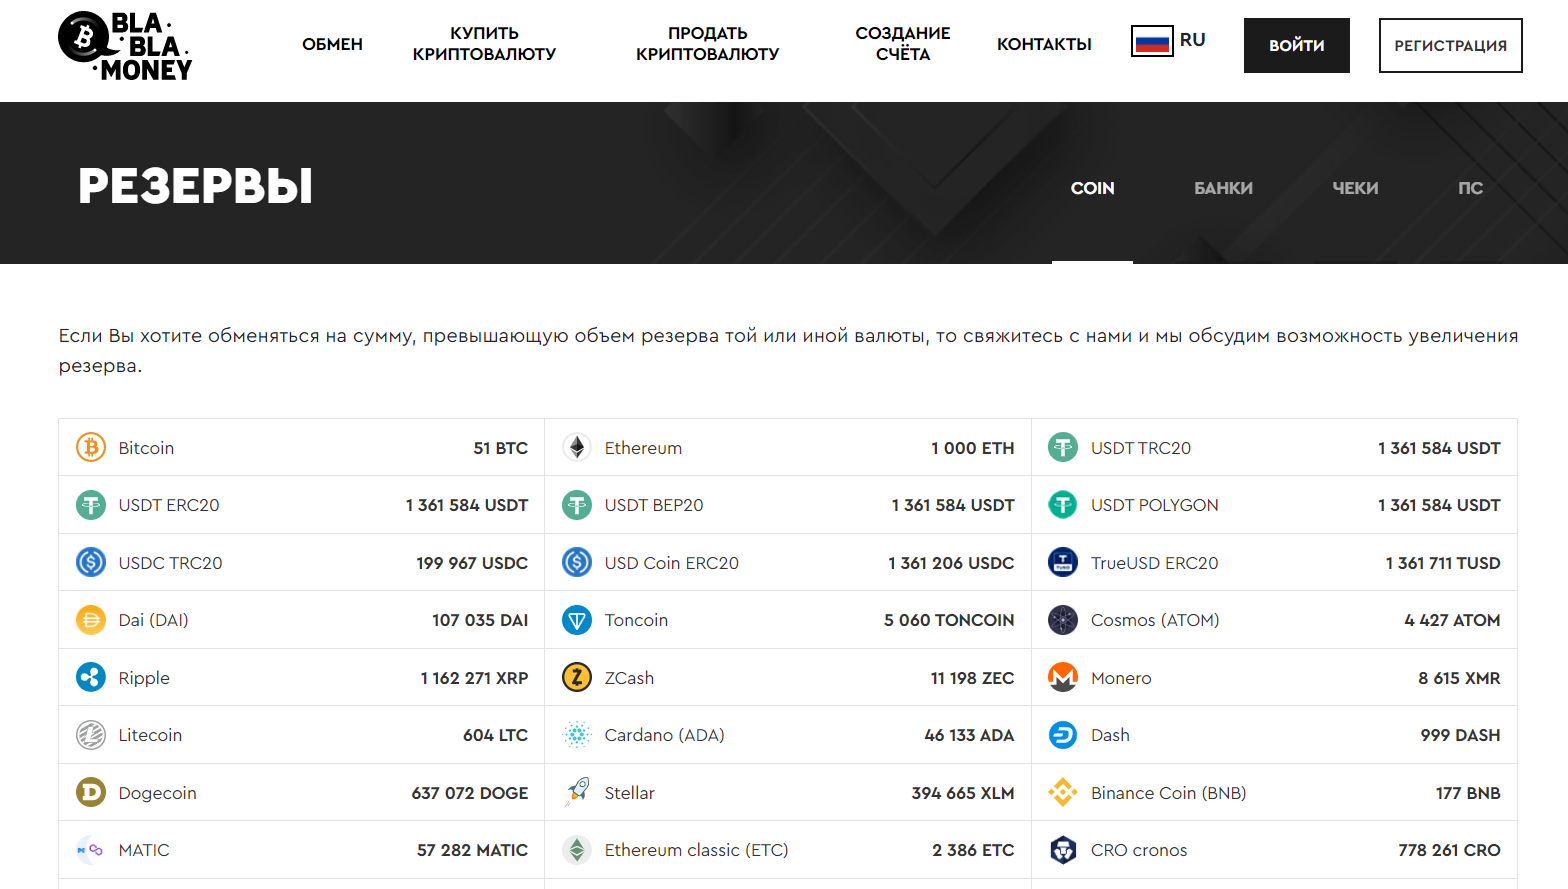Click the Toncoin icon
The height and width of the screenshot is (889, 1568).
click(577, 620)
